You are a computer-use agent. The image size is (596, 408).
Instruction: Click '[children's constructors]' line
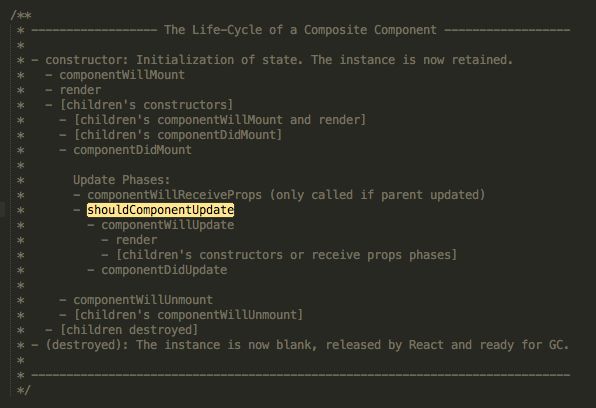[146, 105]
